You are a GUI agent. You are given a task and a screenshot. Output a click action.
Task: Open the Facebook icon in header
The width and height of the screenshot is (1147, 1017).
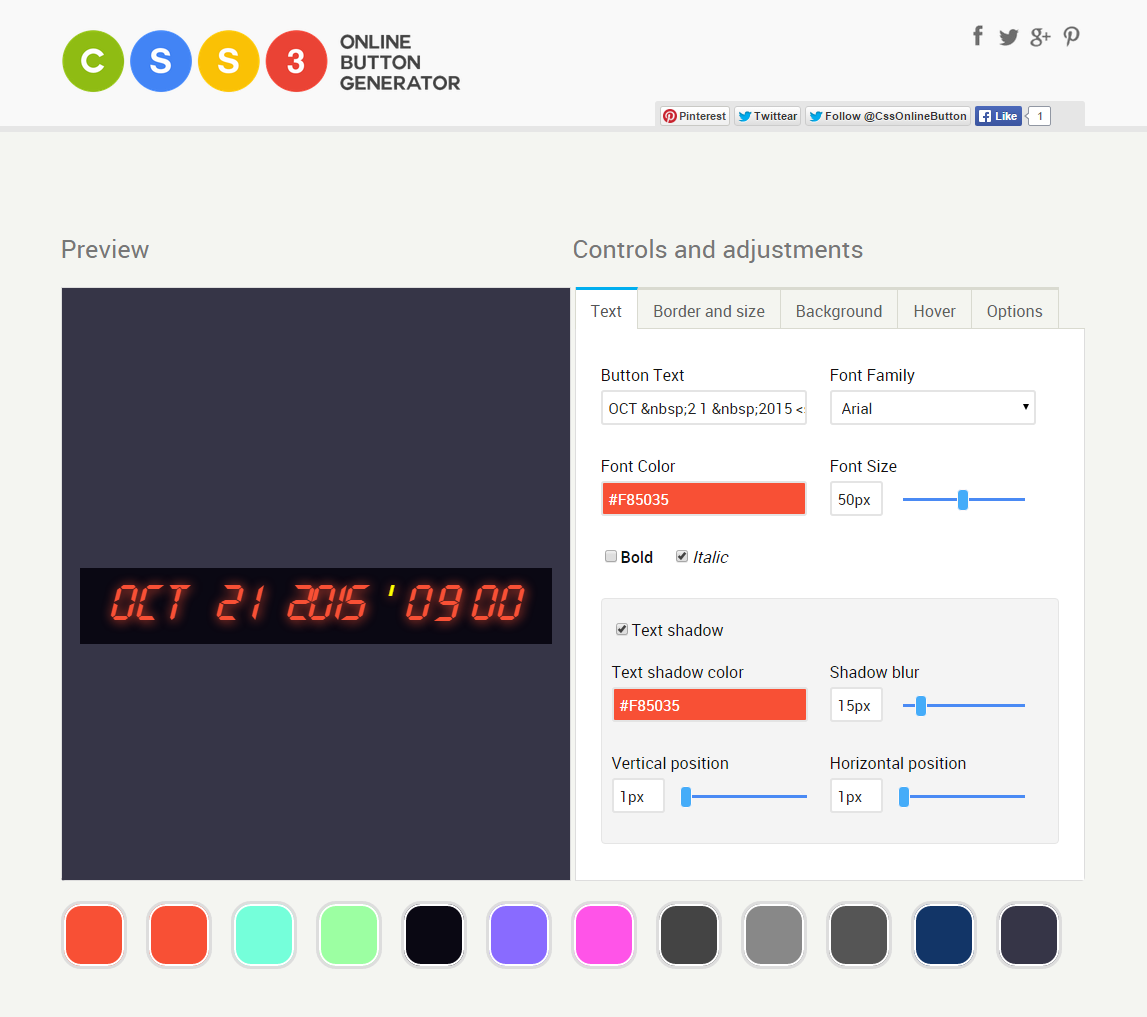click(978, 36)
